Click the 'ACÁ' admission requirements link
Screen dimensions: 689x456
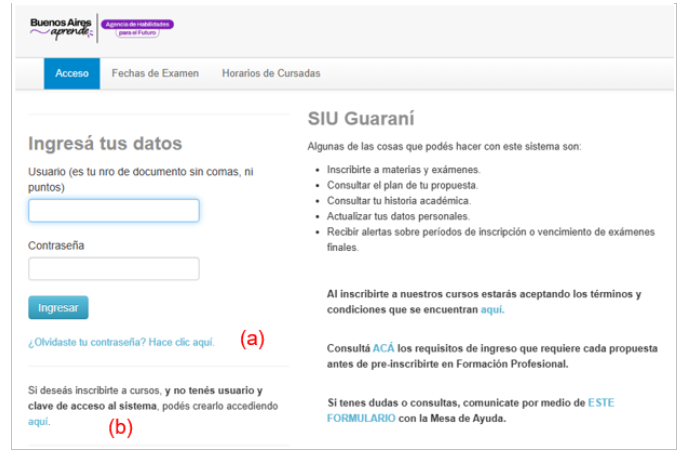(x=384, y=348)
